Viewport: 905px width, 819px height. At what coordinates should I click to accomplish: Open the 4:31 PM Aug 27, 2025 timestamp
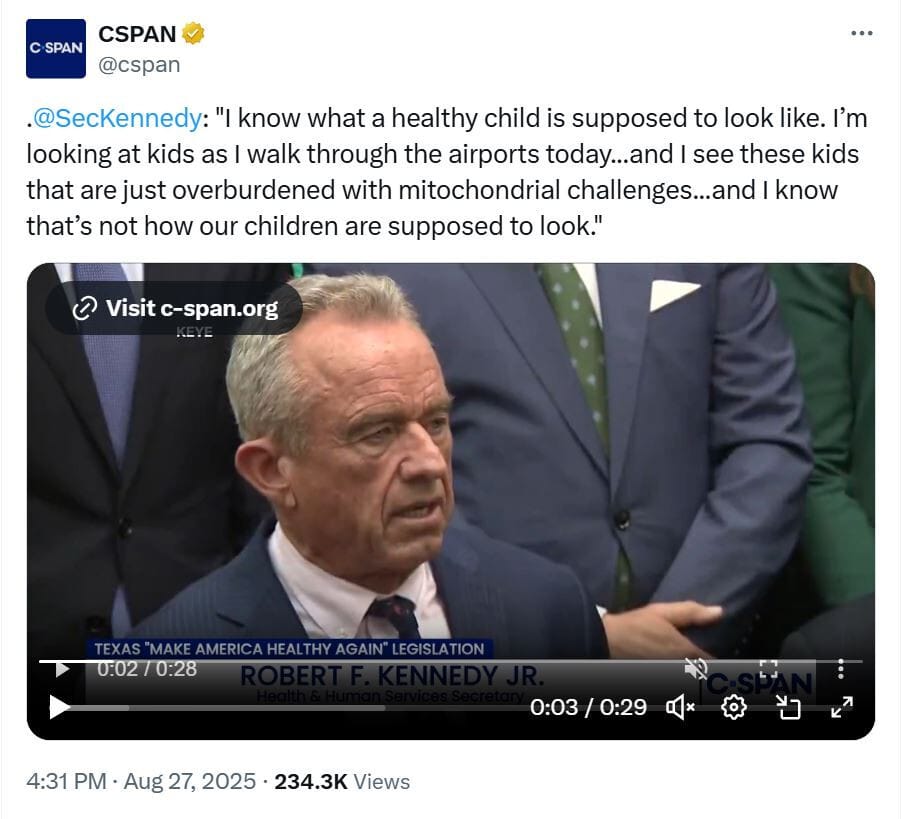click(141, 781)
